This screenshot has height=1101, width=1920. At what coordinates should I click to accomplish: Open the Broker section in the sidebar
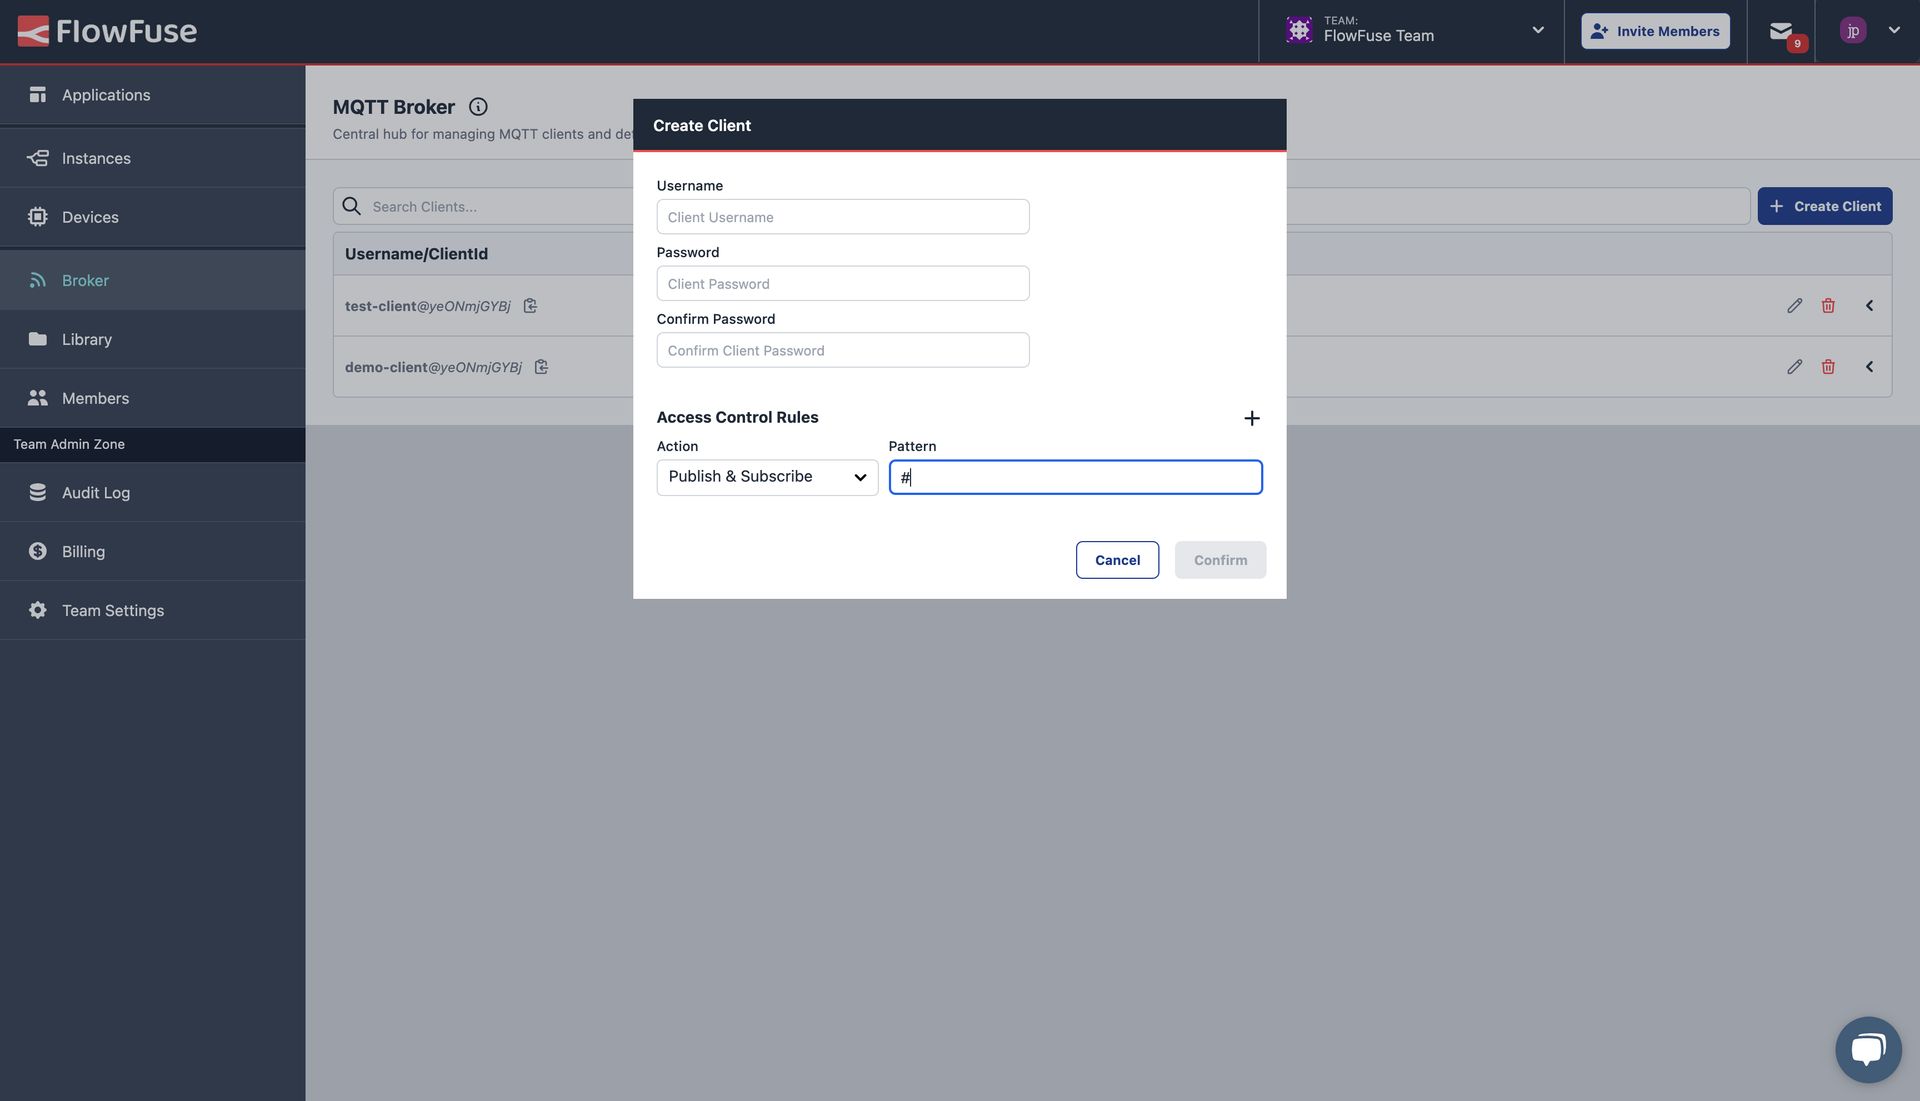click(85, 280)
